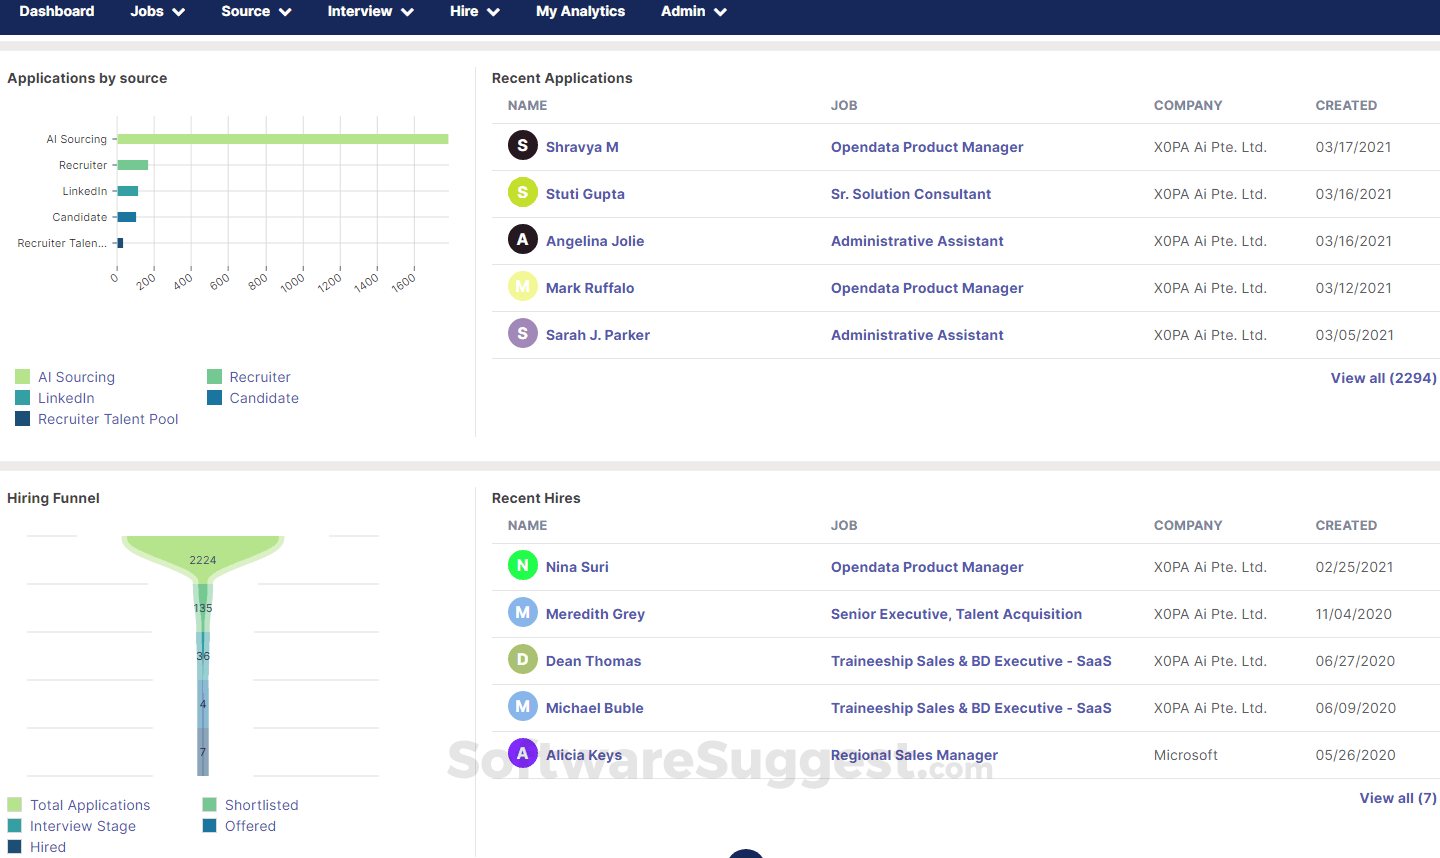Image resolution: width=1440 pixels, height=858 pixels.
Task: Open View all (2294) recent applications link
Action: tap(1383, 378)
